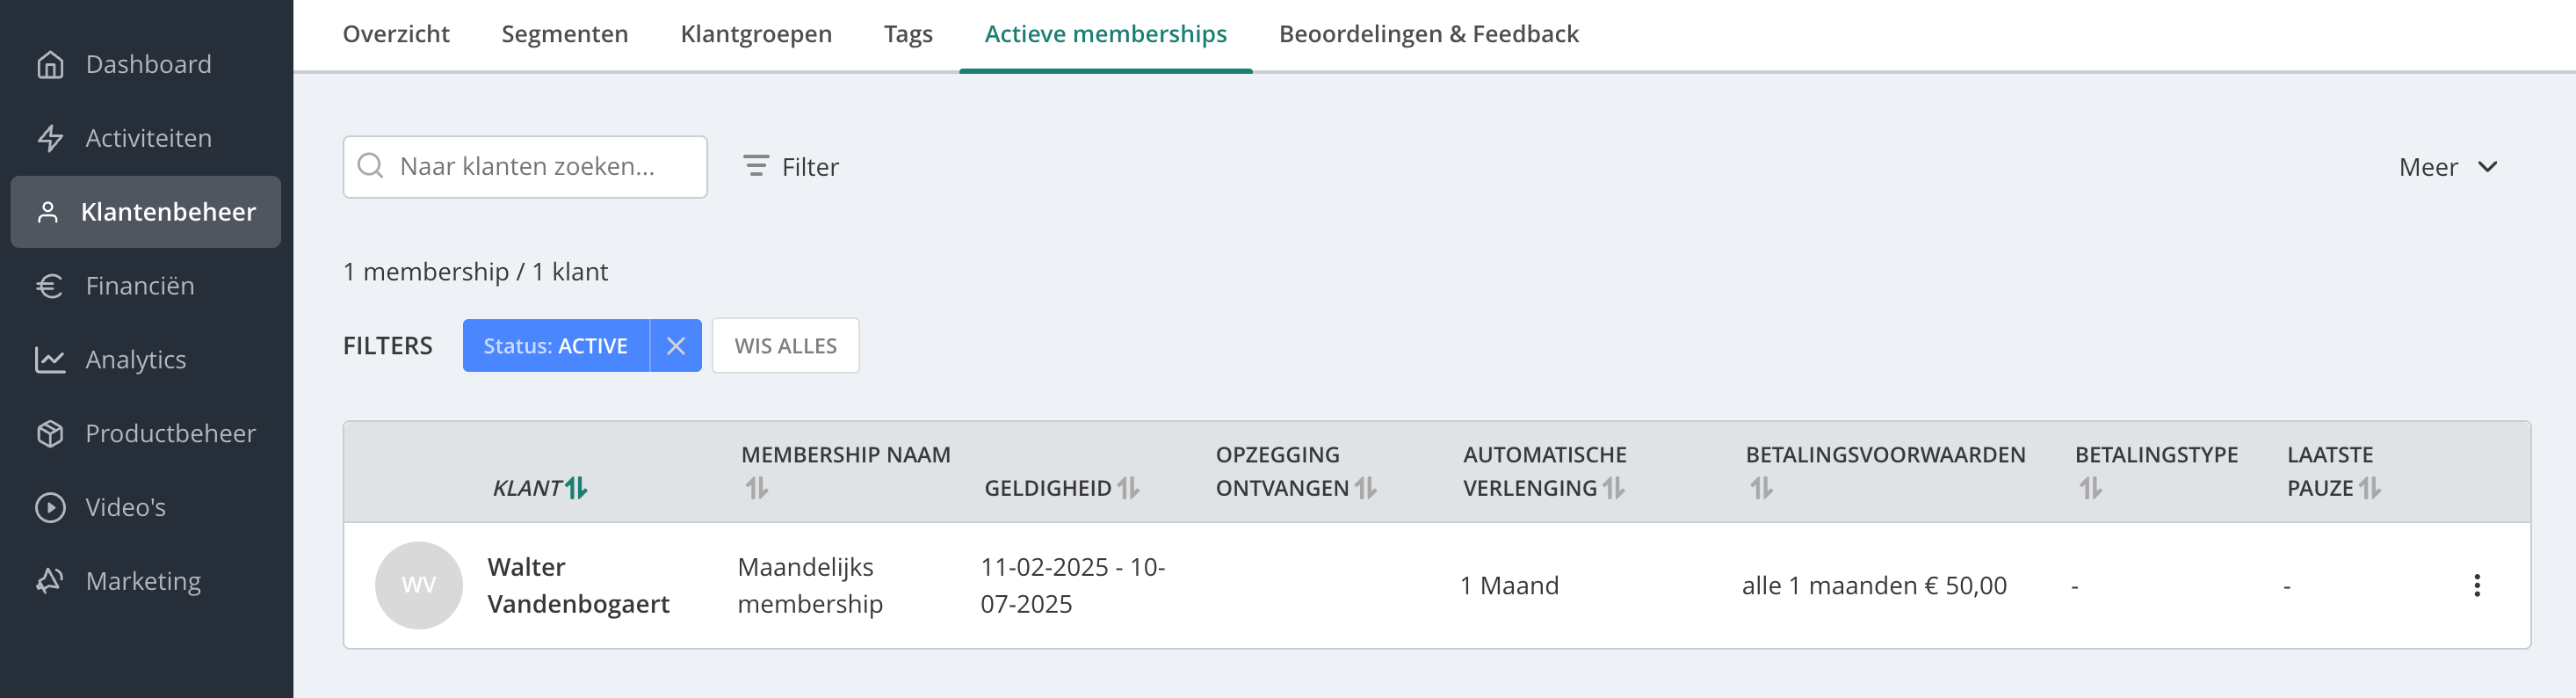Click the Activiteiten lightning icon

(x=50, y=138)
